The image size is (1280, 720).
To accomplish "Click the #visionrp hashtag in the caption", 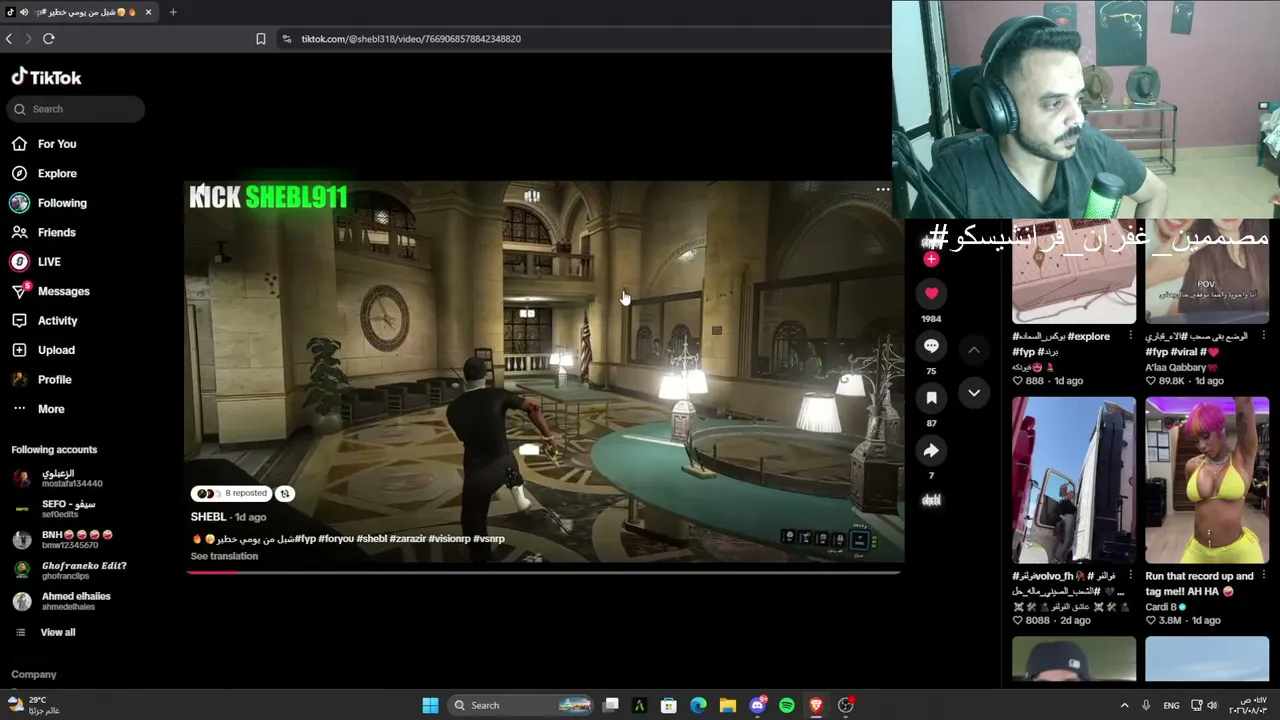I will 449,539.
